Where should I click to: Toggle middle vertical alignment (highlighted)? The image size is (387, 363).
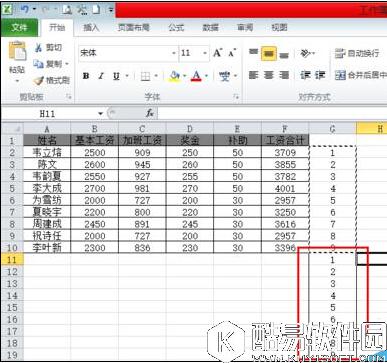pyautogui.click(x=269, y=53)
